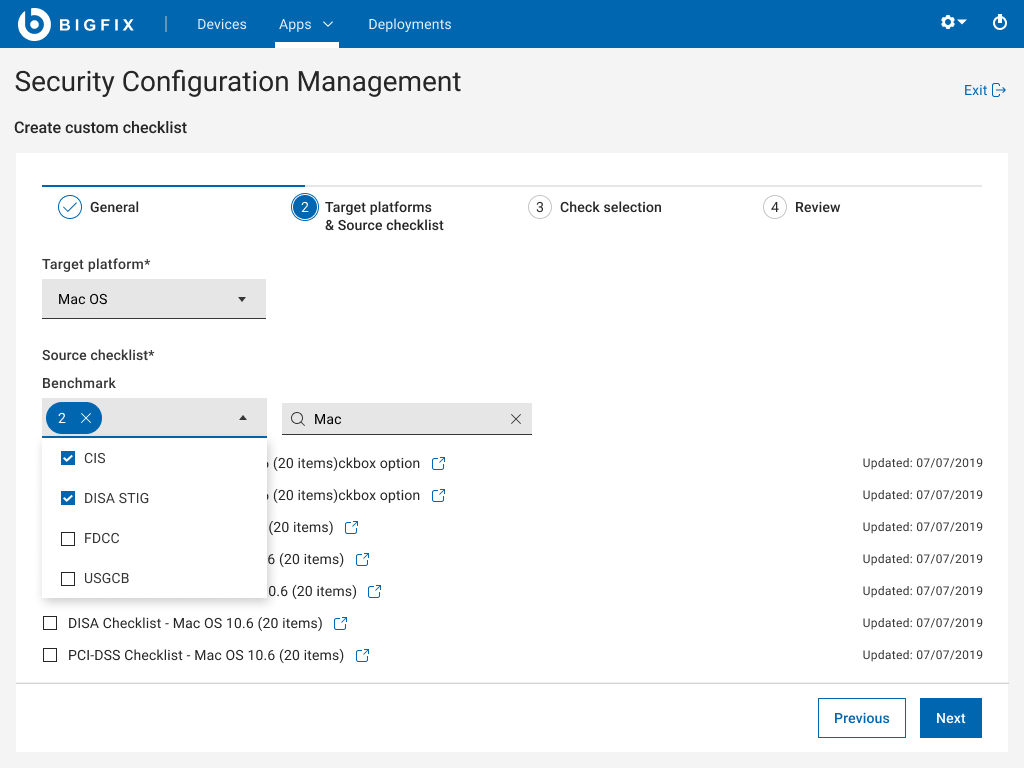This screenshot has width=1024, height=768.
Task: Click step 2 circle indicator
Action: (x=304, y=207)
